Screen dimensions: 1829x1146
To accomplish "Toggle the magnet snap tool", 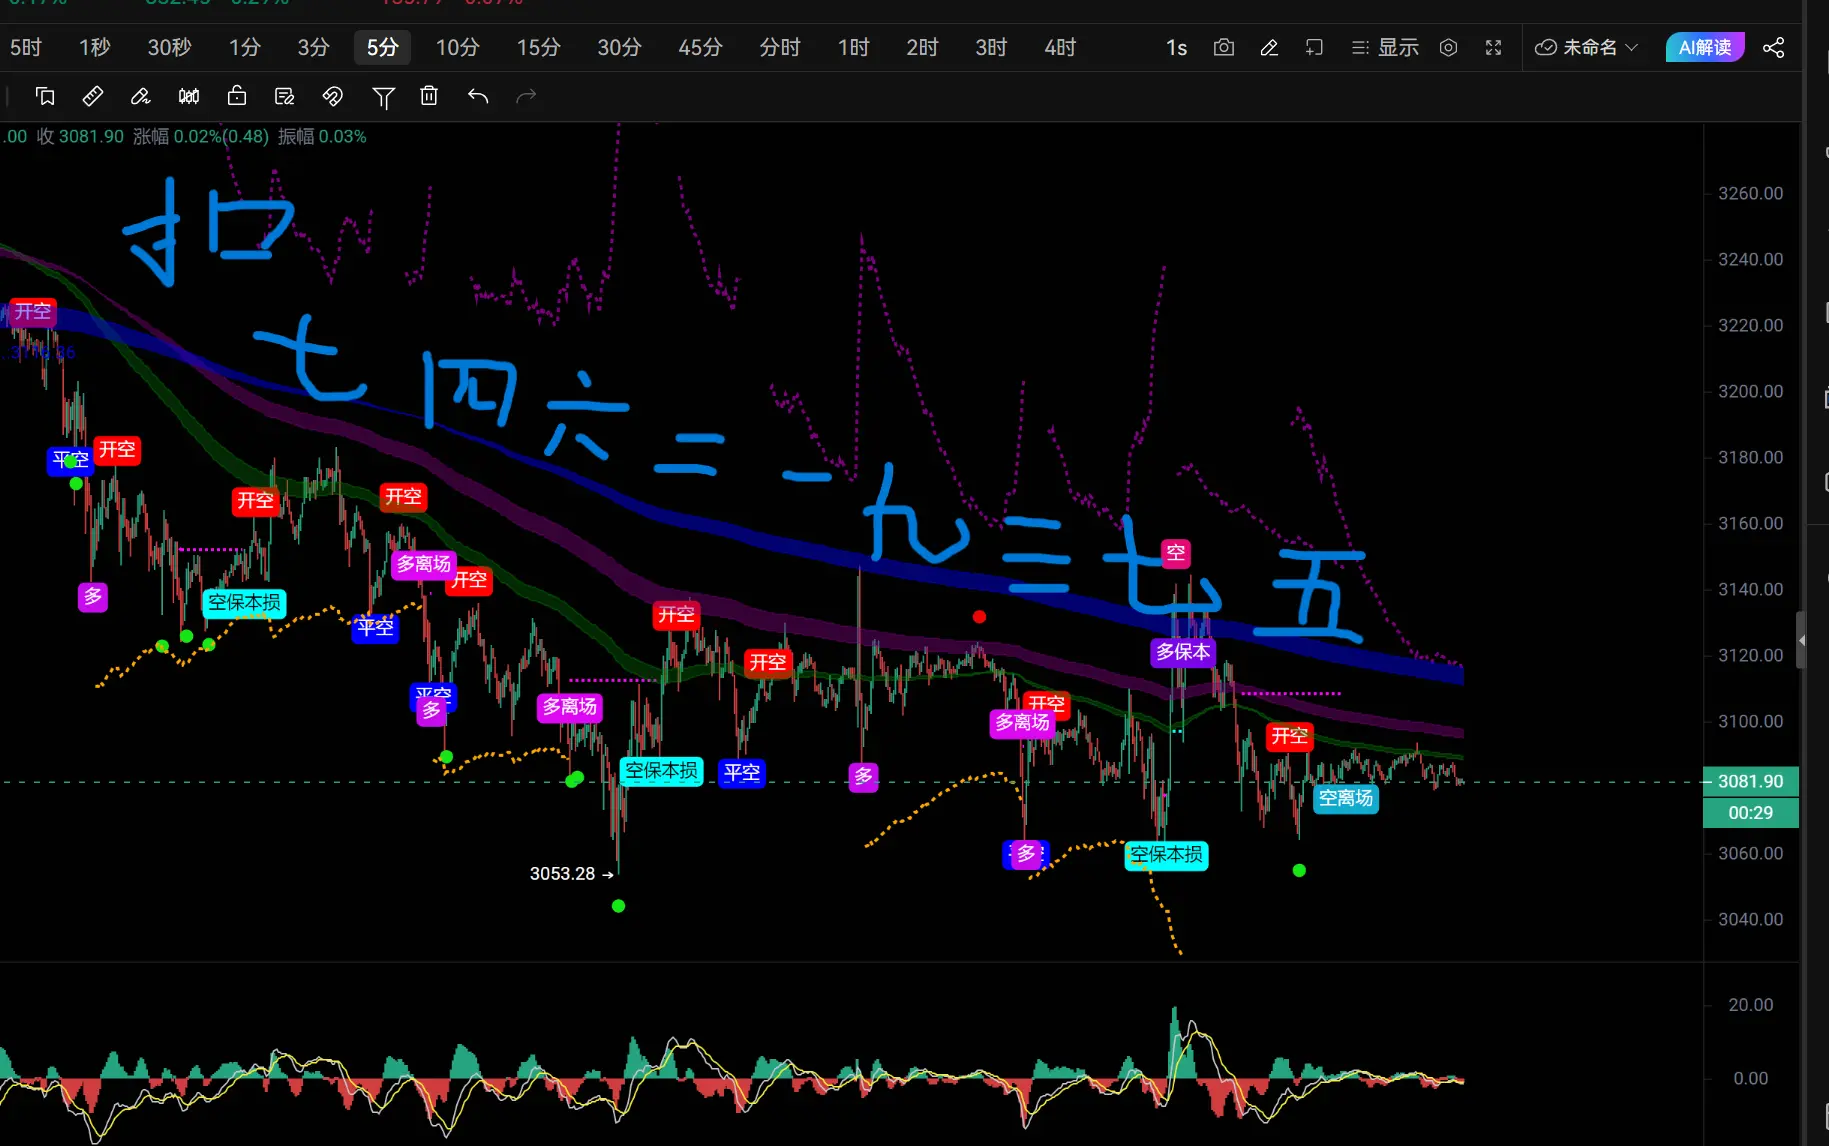I will coord(333,96).
